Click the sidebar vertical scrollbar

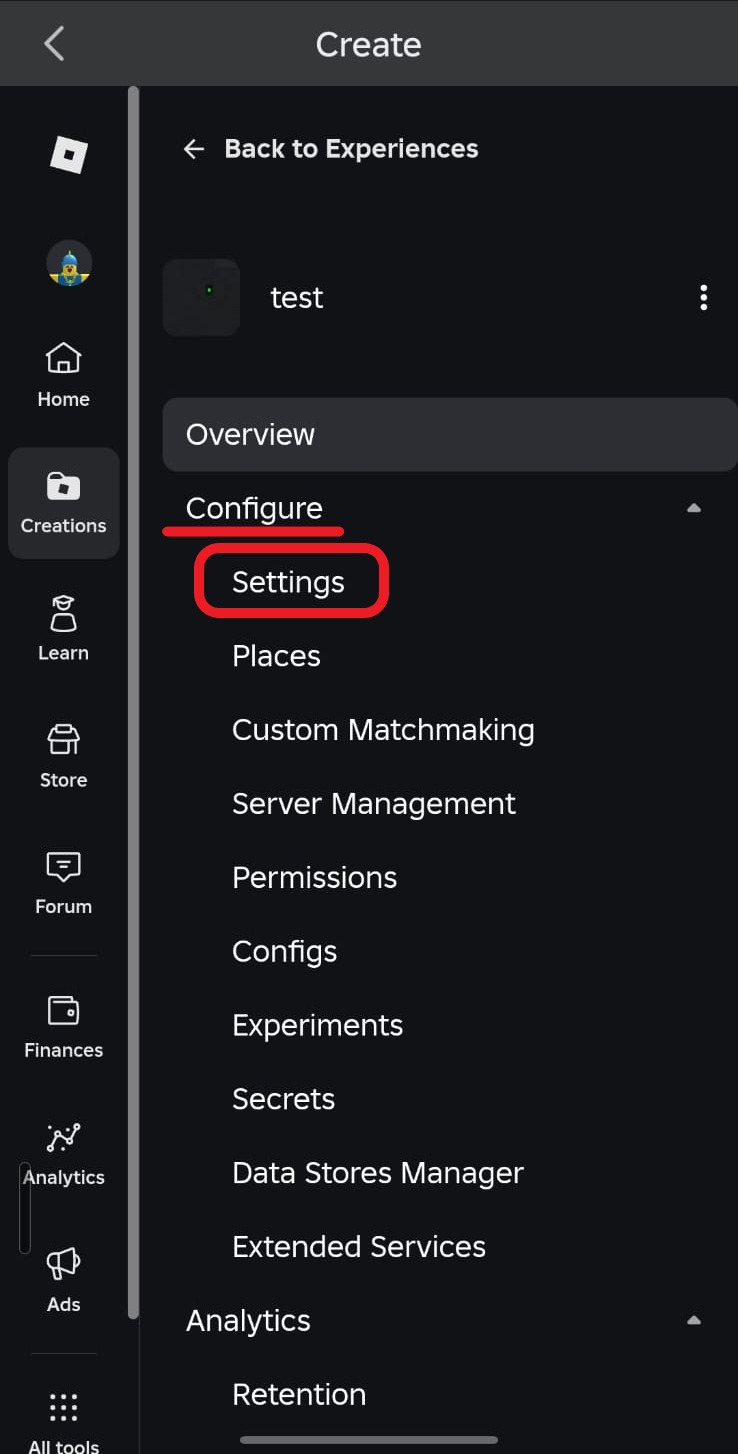(x=133, y=705)
